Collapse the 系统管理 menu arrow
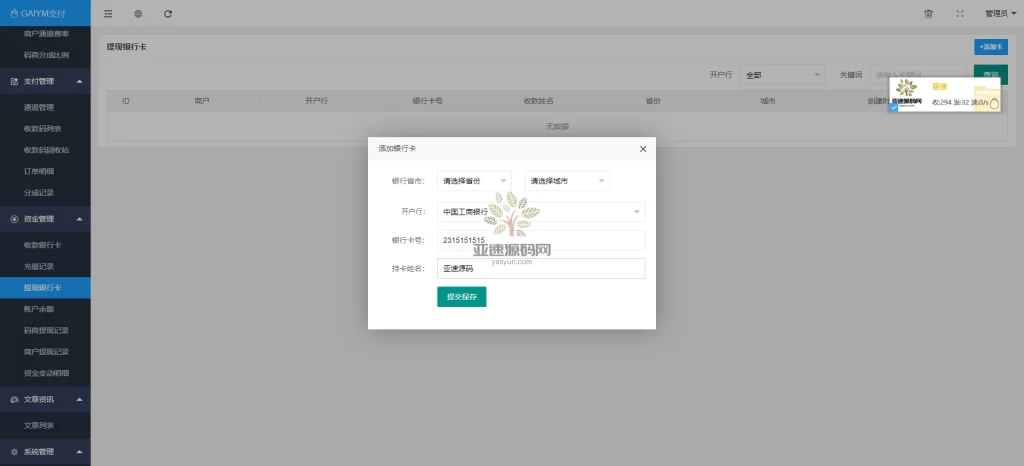The image size is (1024, 466). [80, 452]
